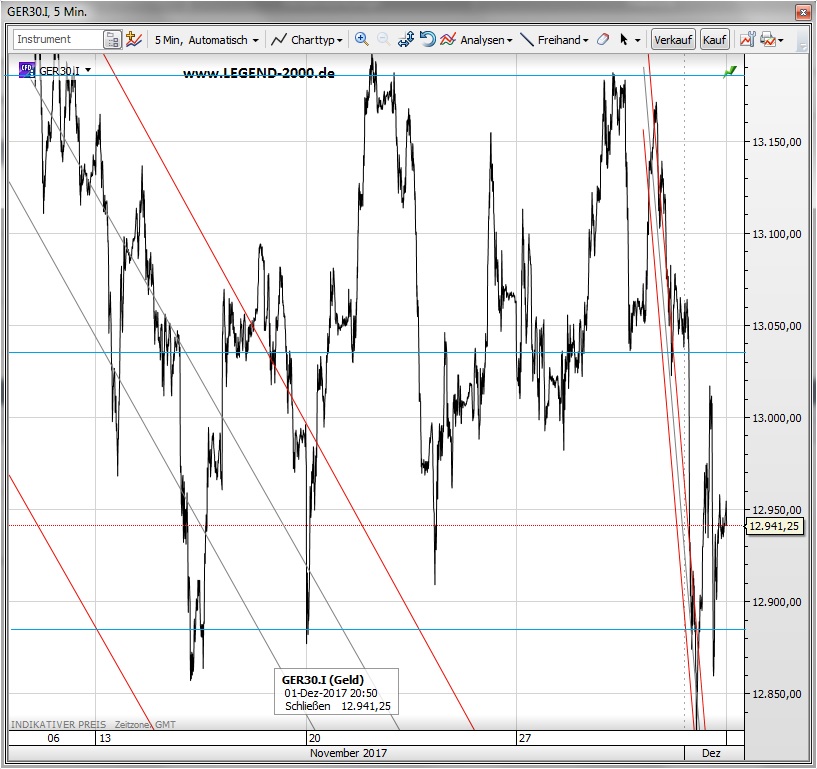This screenshot has width=817, height=769.
Task: Click the line chart icon beside Charttyp
Action: pos(279,40)
